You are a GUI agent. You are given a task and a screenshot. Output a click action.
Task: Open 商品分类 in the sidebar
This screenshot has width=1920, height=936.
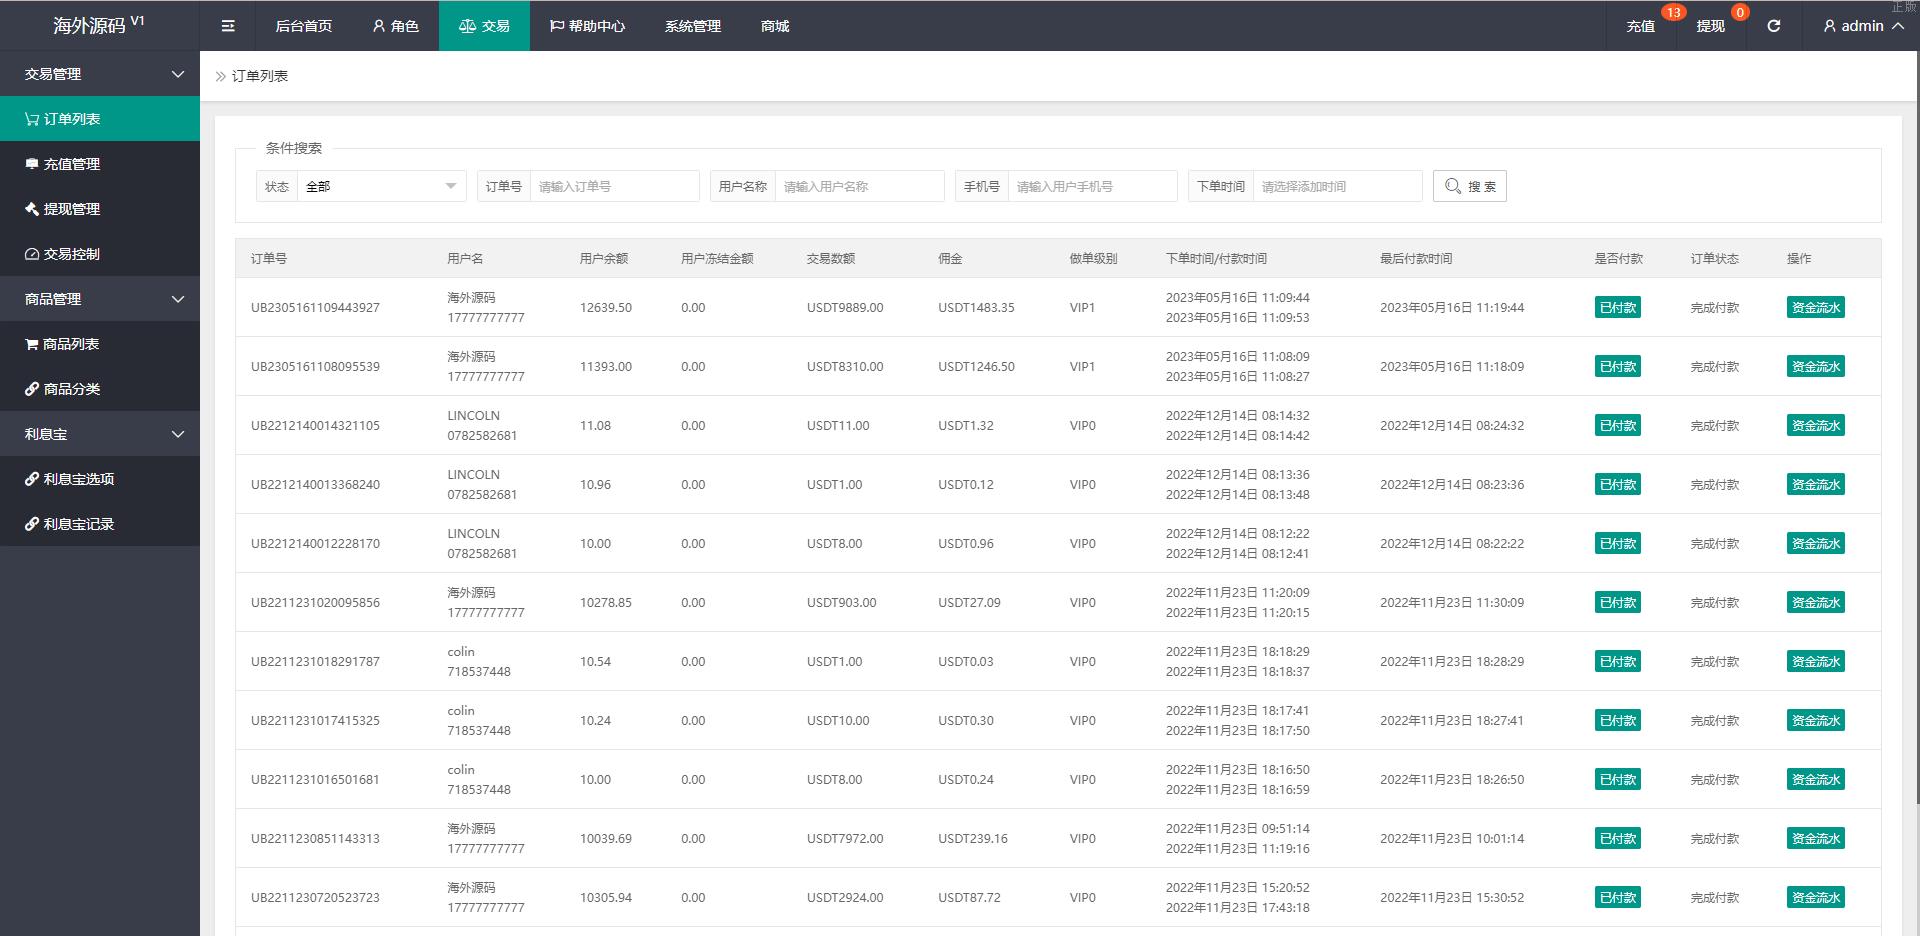pyautogui.click(x=72, y=389)
